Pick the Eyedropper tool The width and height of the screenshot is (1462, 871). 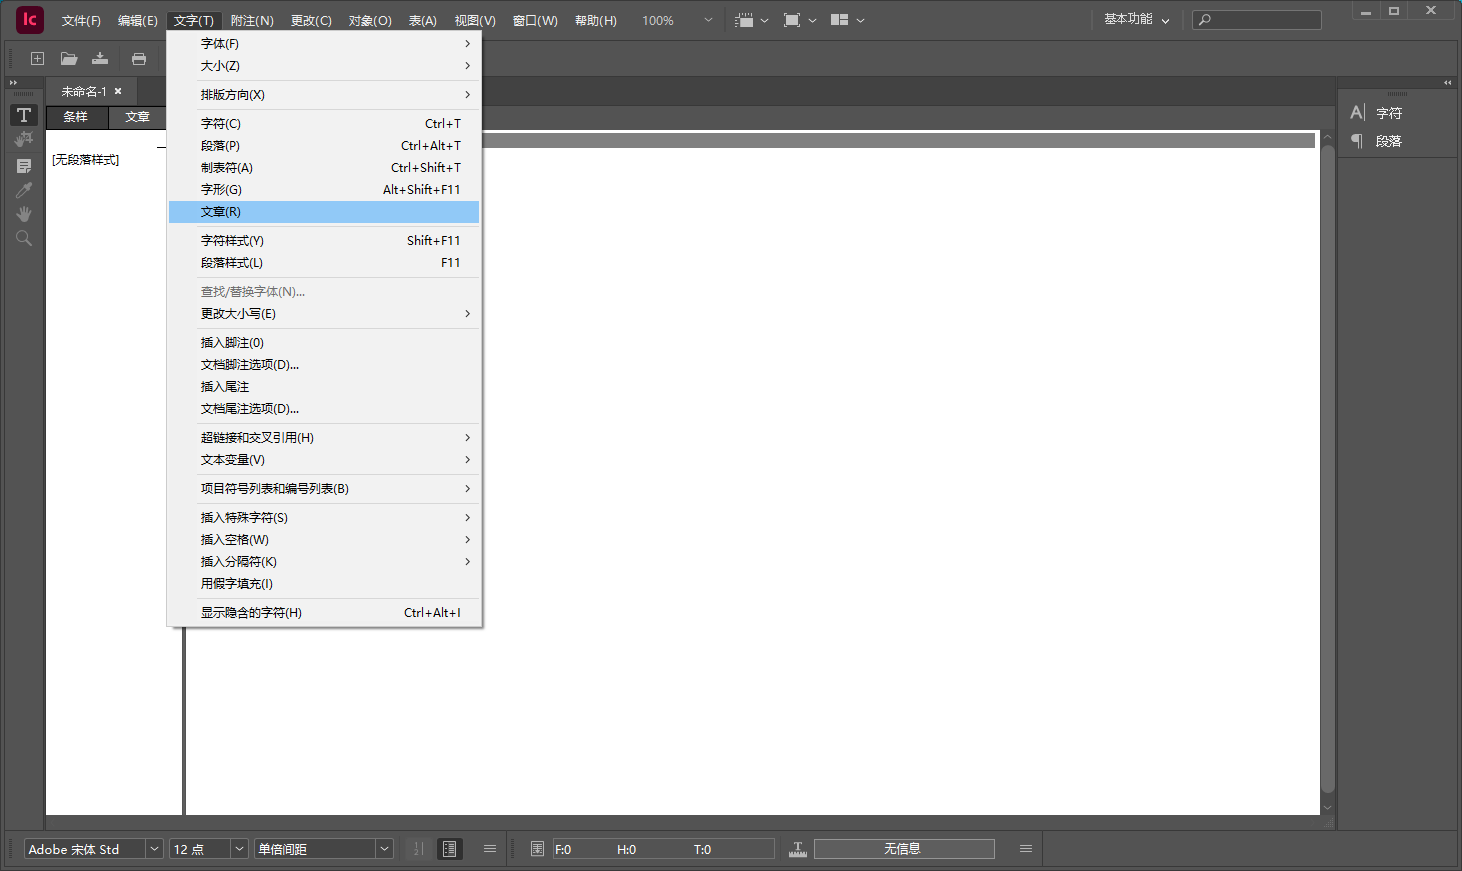pyautogui.click(x=23, y=189)
